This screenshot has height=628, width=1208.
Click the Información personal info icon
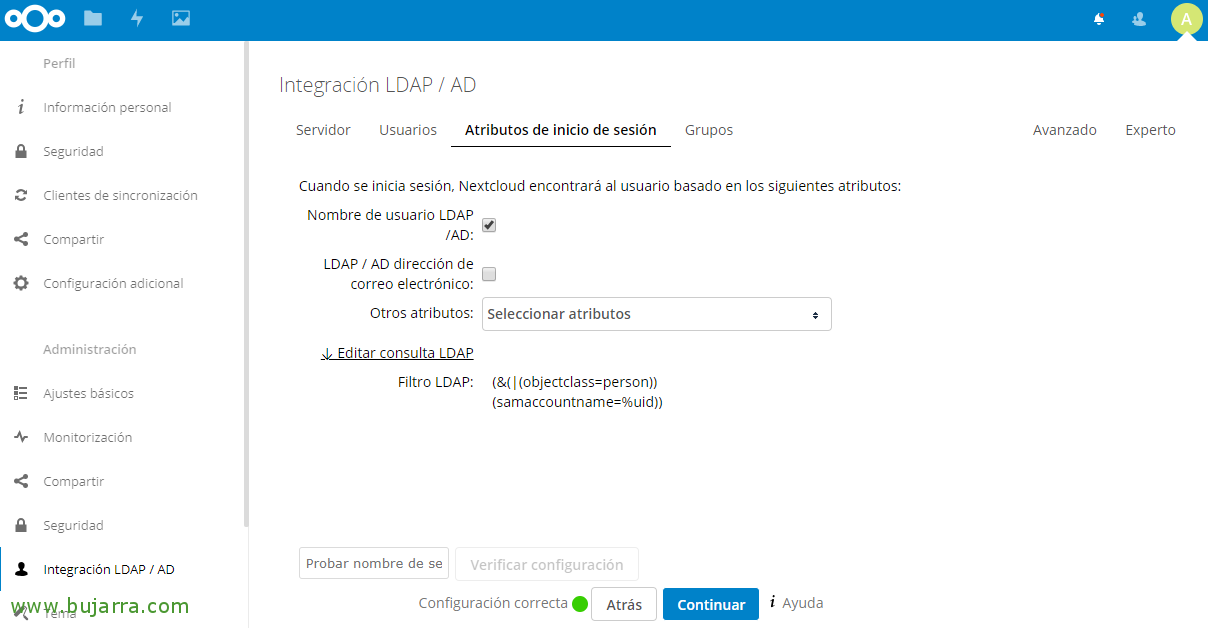pos(20,107)
